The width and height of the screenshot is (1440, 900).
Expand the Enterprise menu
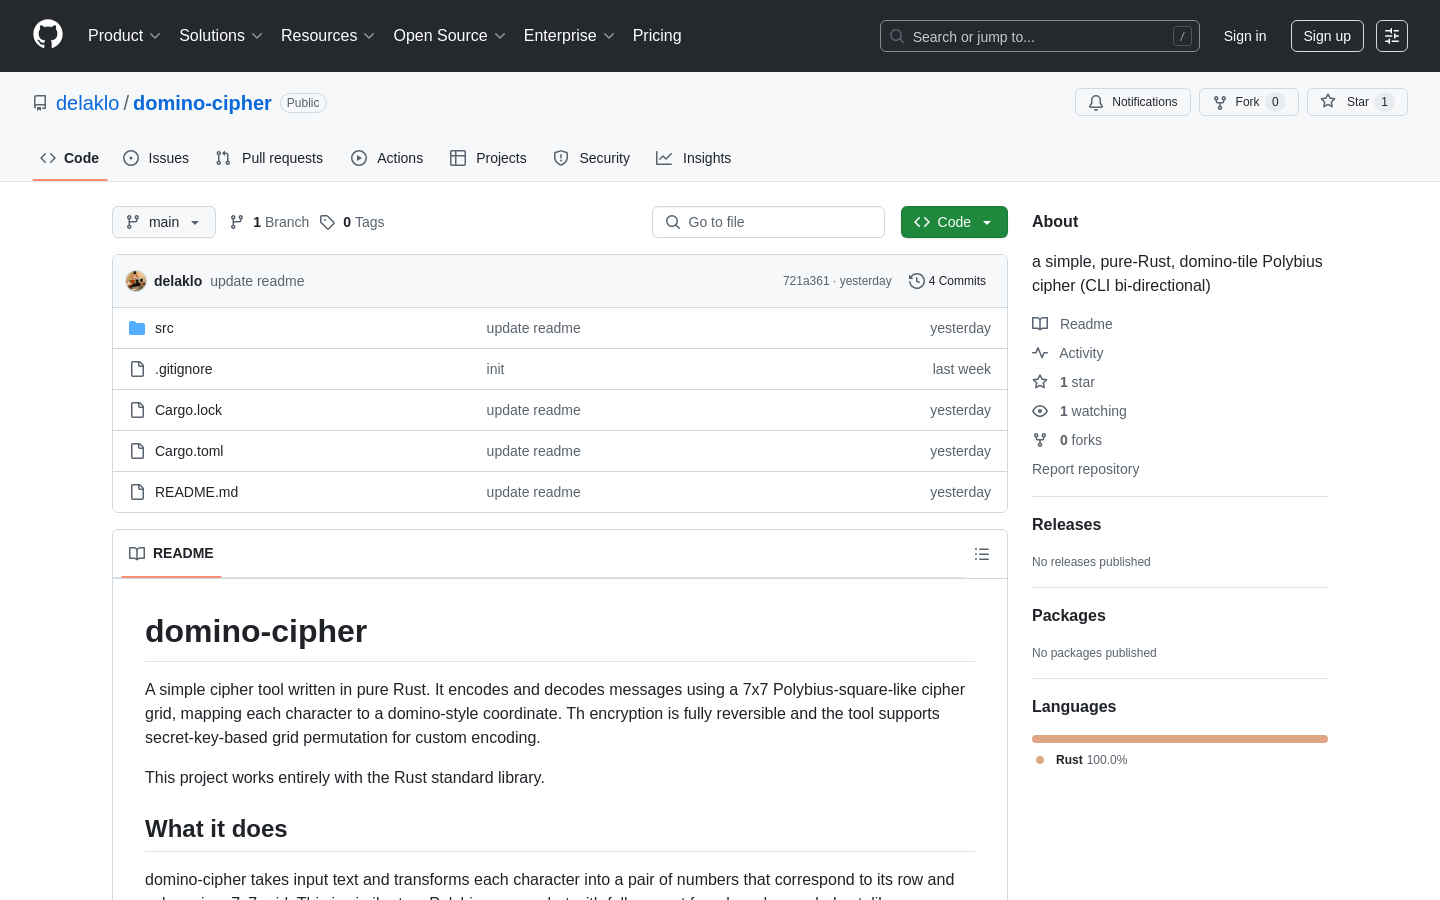(x=569, y=36)
